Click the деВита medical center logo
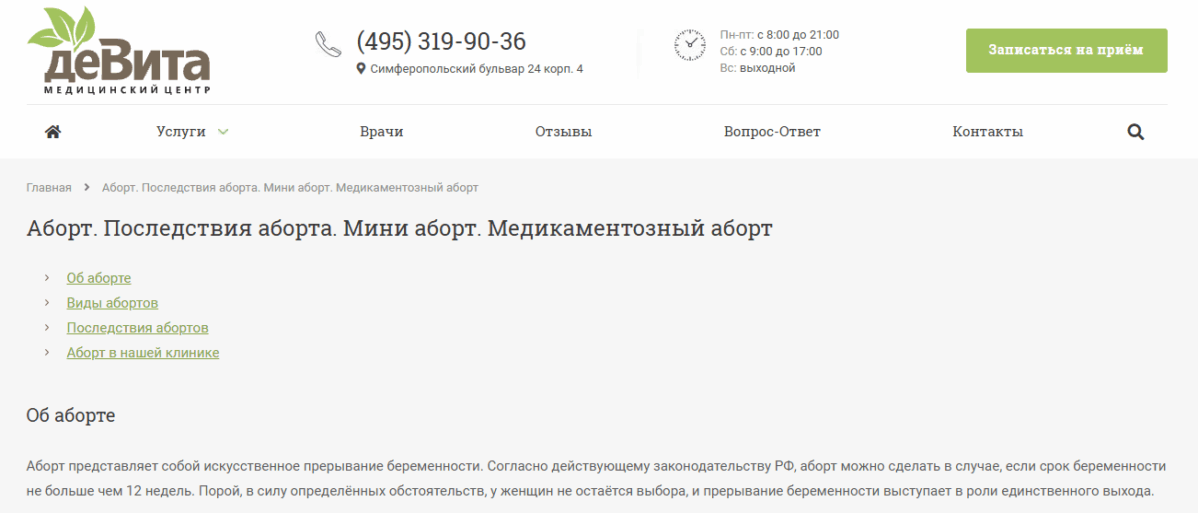 118,51
